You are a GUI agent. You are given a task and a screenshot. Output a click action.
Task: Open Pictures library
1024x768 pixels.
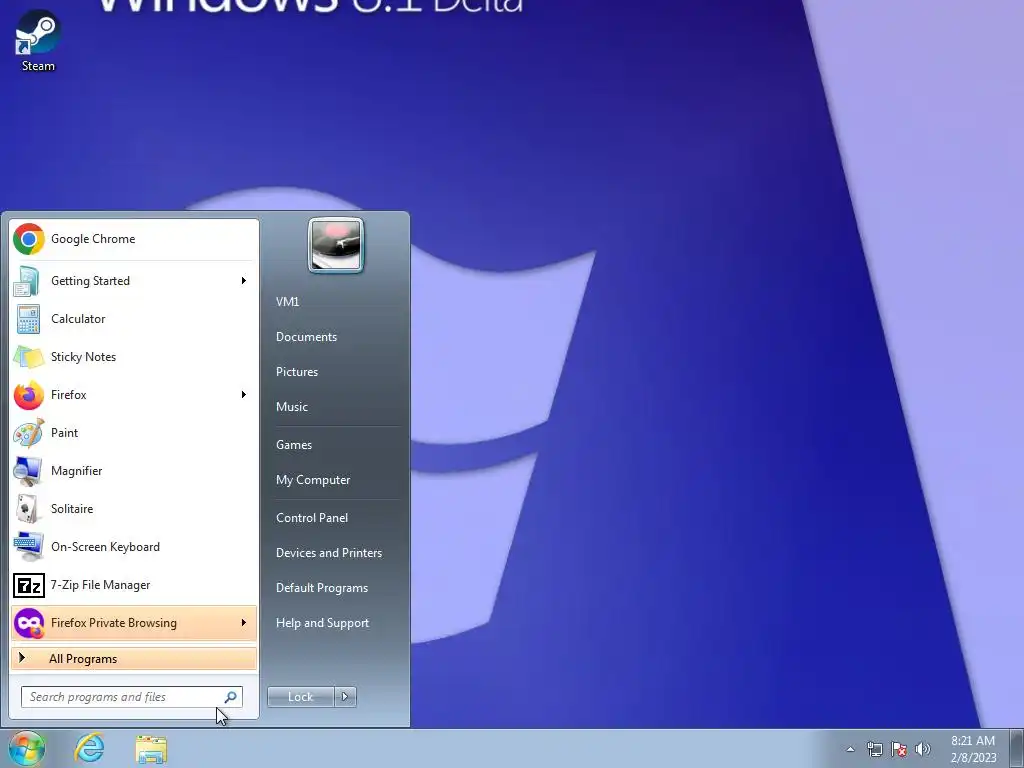[x=296, y=372]
